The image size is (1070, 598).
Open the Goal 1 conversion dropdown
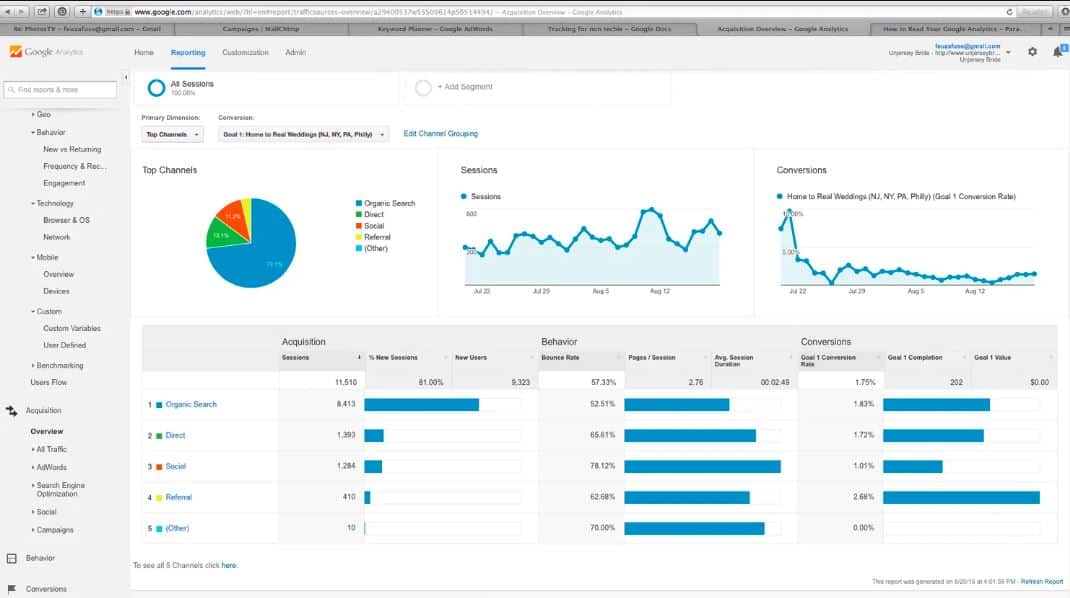pos(304,134)
